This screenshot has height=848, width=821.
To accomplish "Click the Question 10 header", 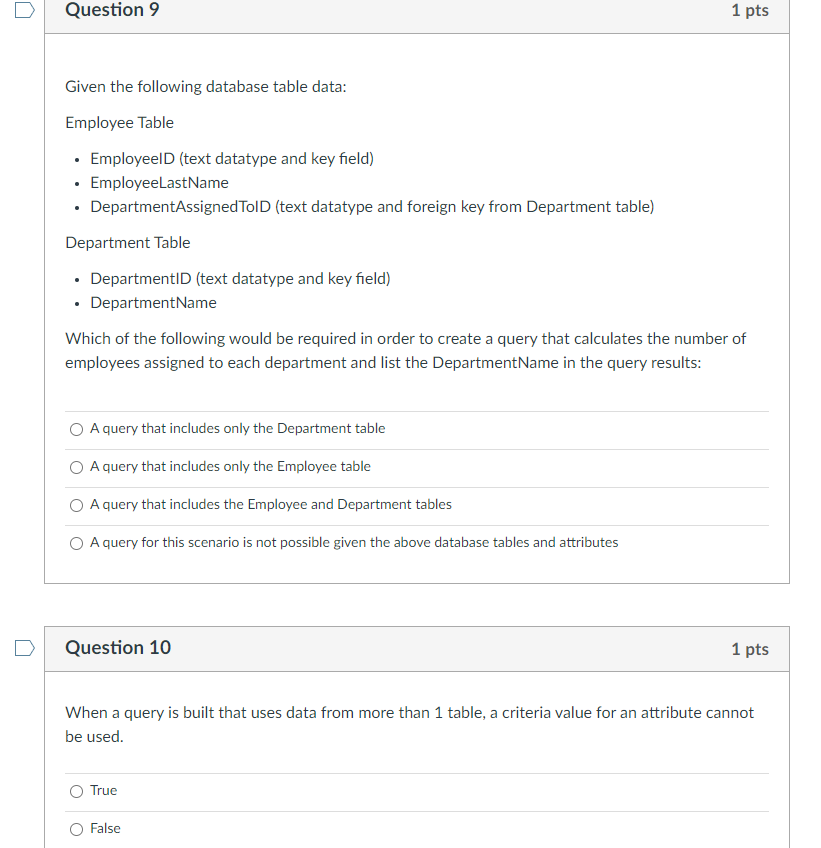I will tap(118, 648).
